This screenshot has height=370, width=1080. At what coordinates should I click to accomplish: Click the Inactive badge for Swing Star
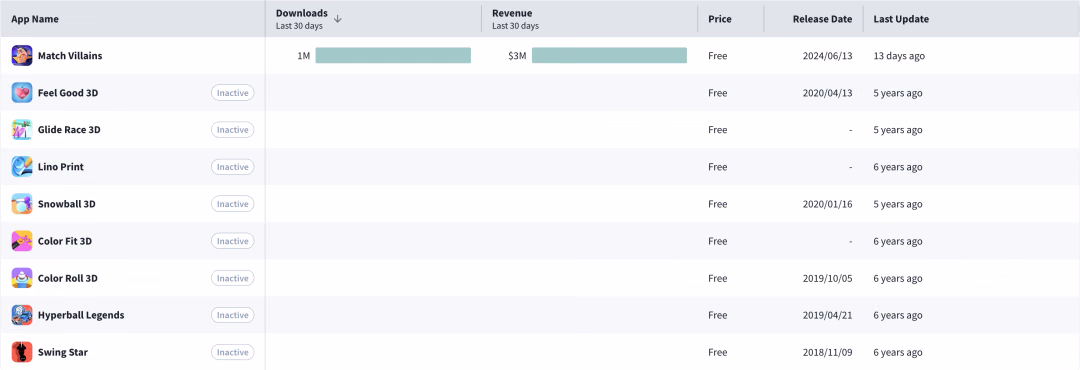(233, 352)
